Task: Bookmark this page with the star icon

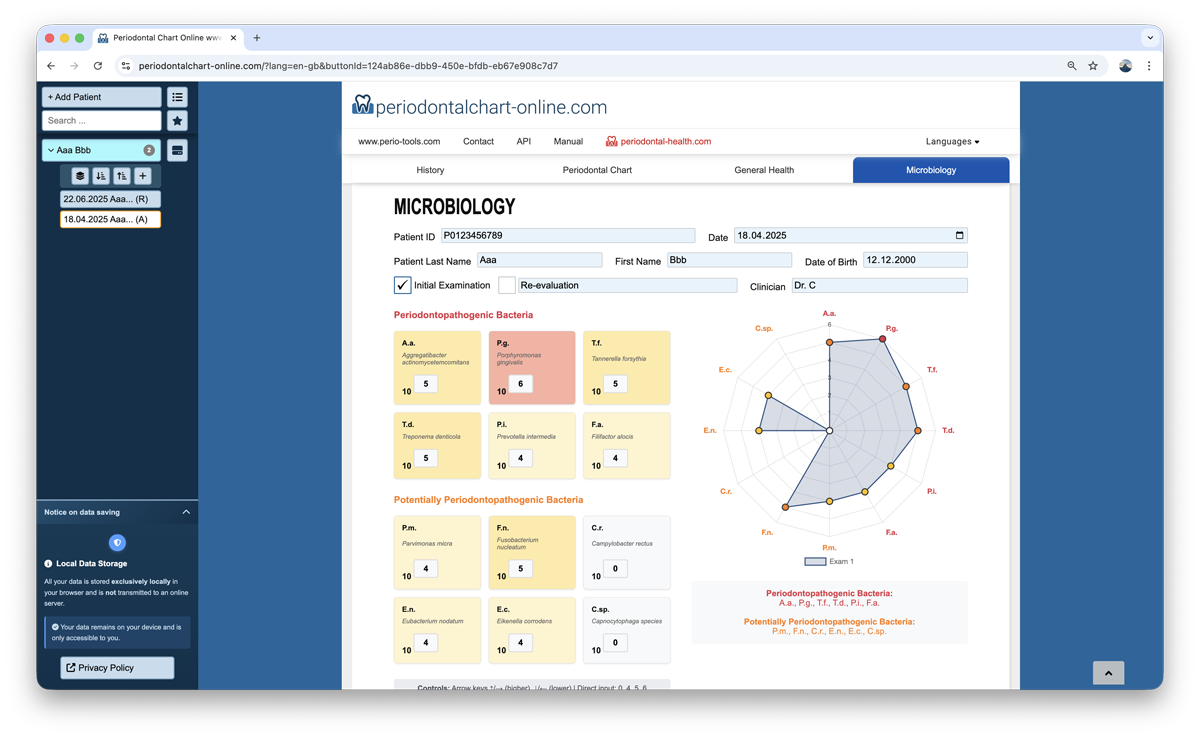Action: (x=1093, y=66)
